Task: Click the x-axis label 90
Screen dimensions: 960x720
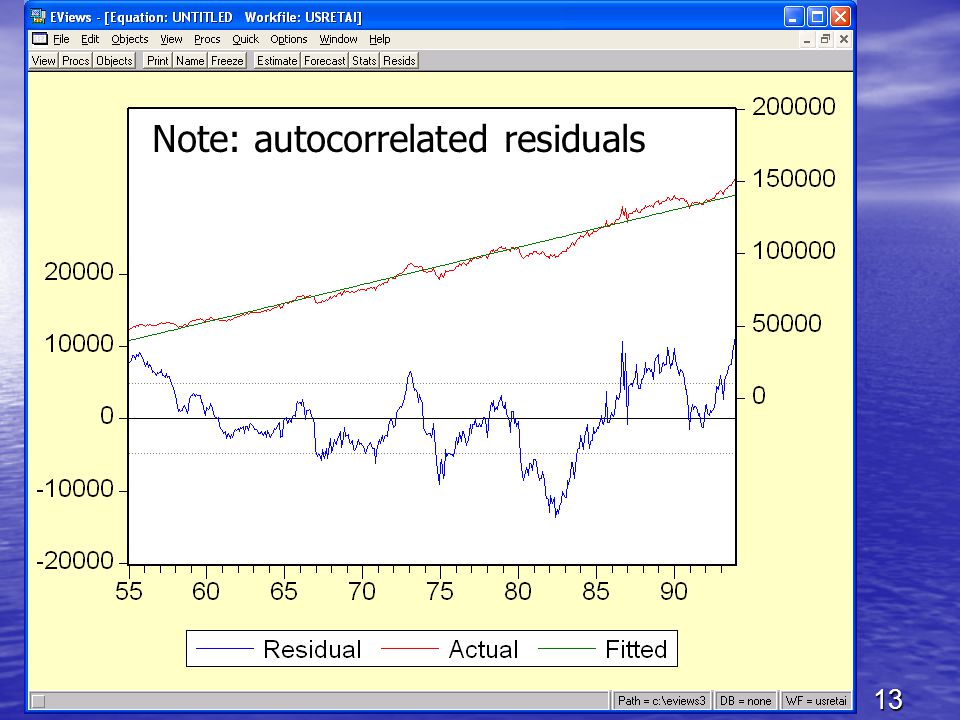Action: click(673, 591)
